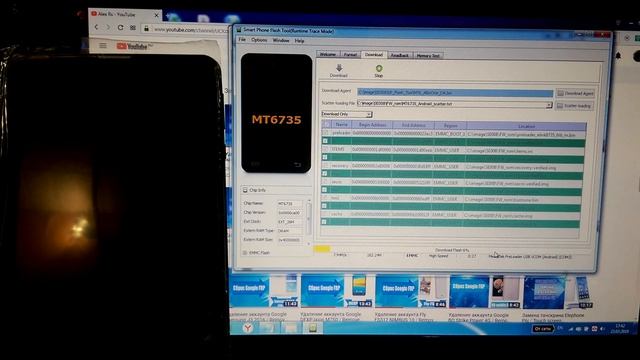Reload the page in the browser window
Viewport: 640px width, 360px height.
pos(120,27)
